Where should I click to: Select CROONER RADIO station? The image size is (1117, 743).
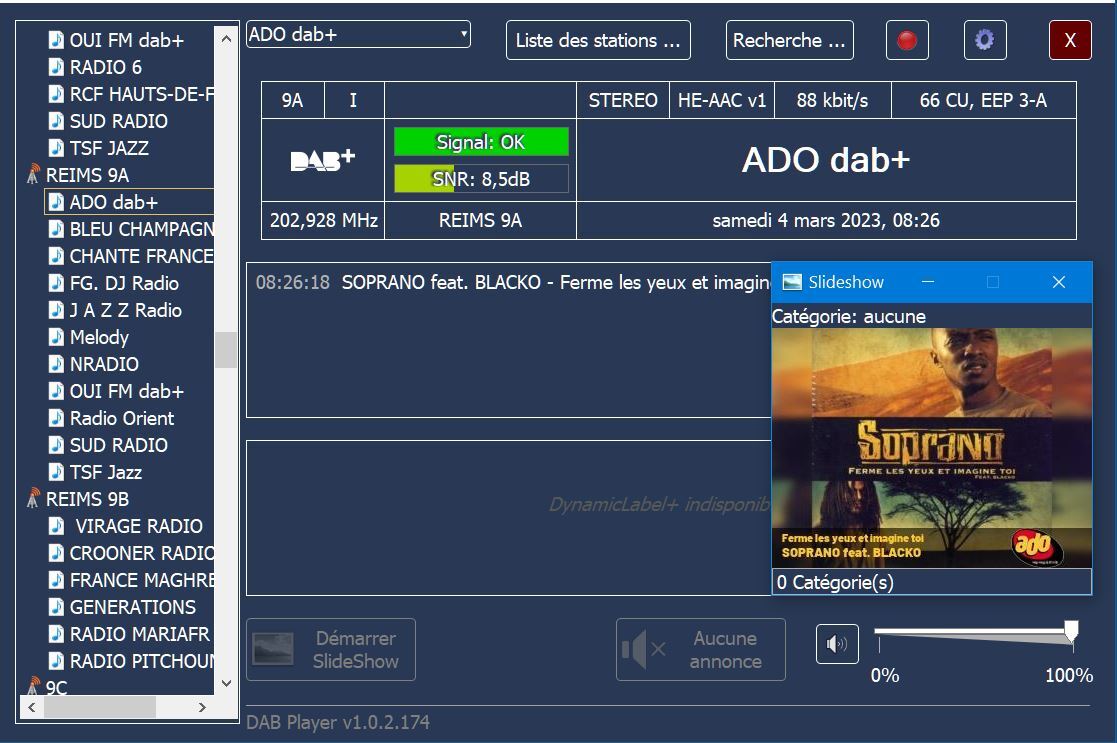(x=141, y=554)
